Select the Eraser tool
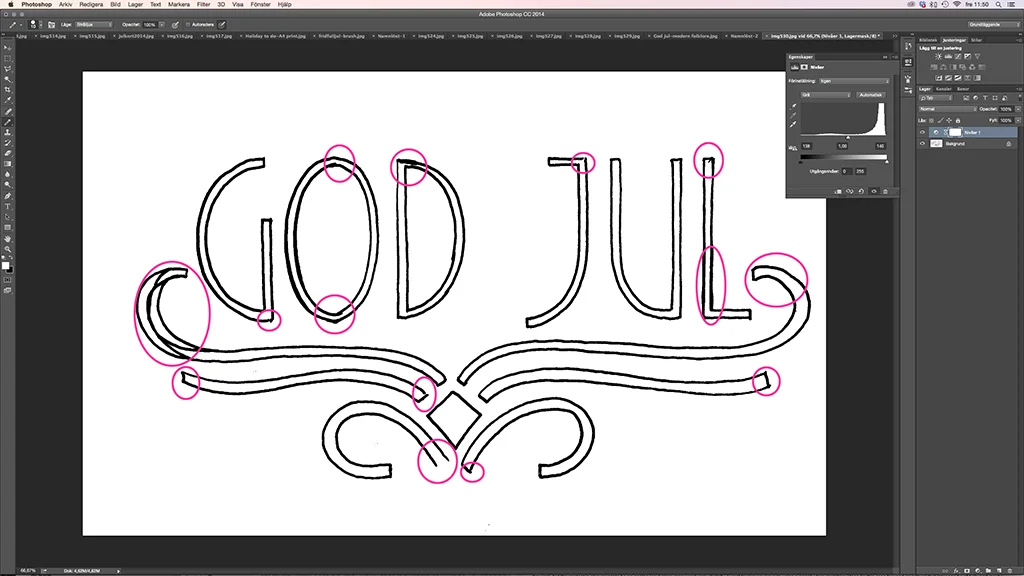The height and width of the screenshot is (576, 1024). (x=8, y=153)
